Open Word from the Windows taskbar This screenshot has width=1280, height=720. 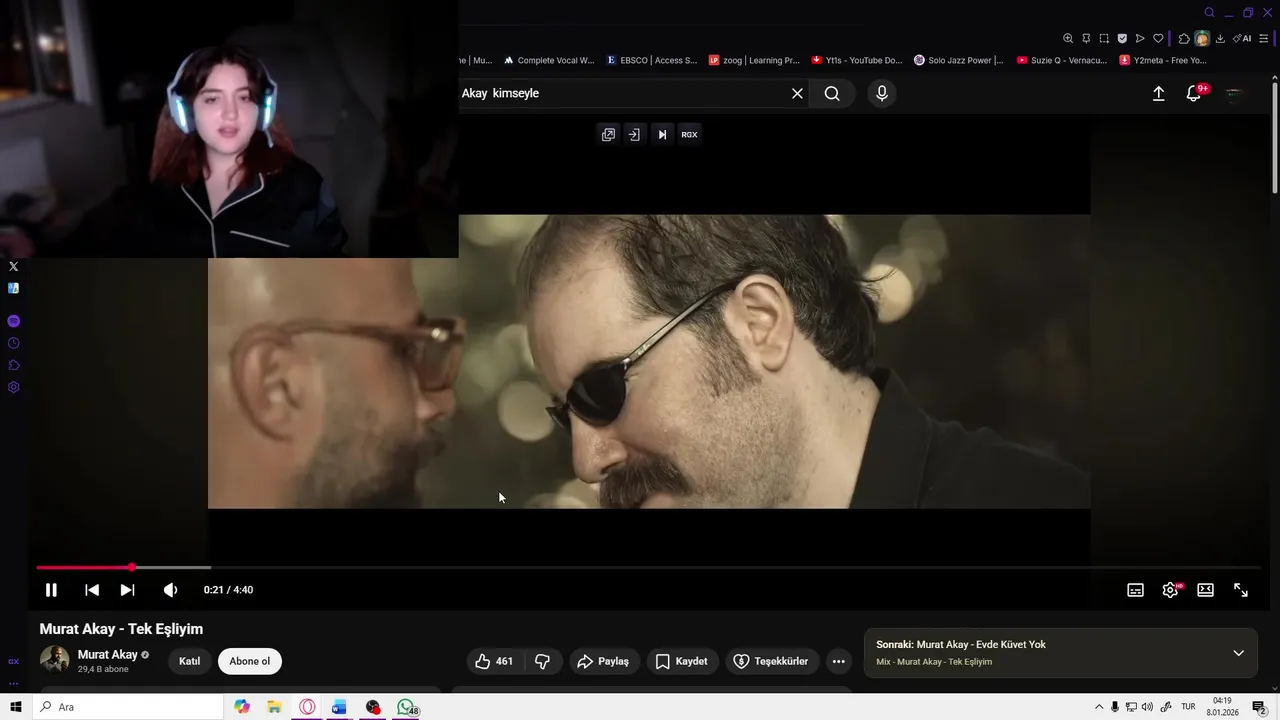coord(339,707)
